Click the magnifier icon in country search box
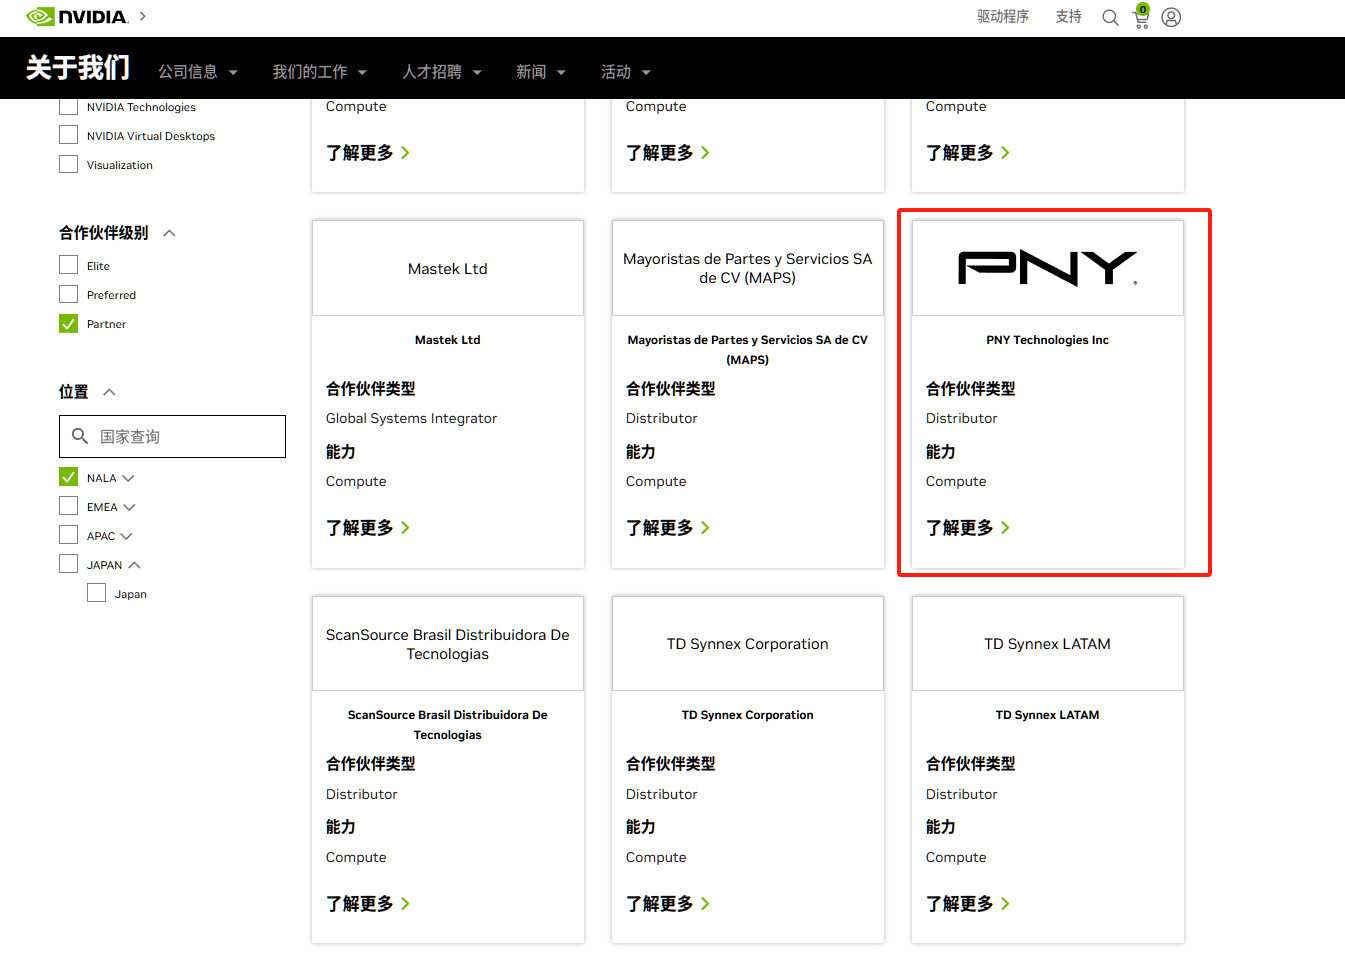1345x962 pixels. tap(80, 436)
